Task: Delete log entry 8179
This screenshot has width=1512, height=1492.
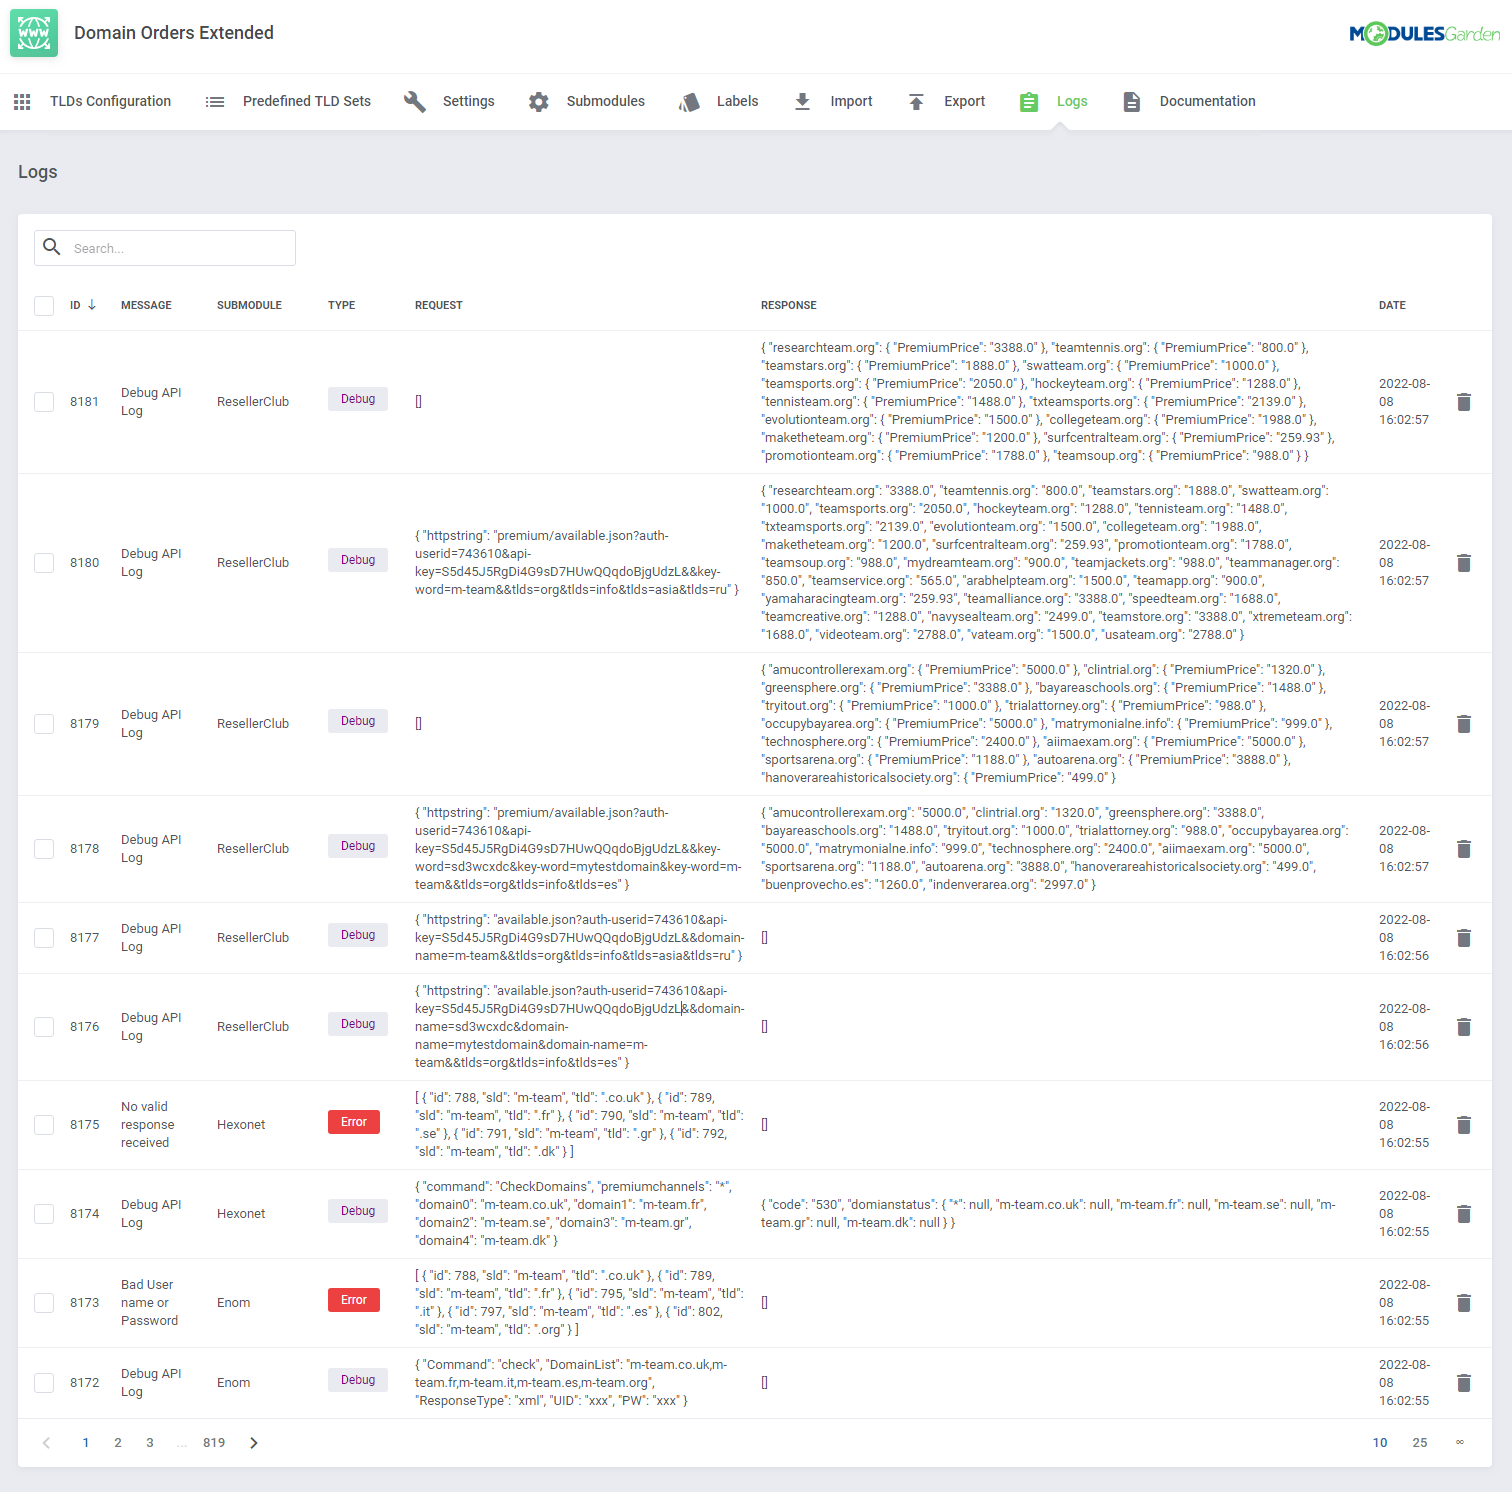Action: 1464,724
